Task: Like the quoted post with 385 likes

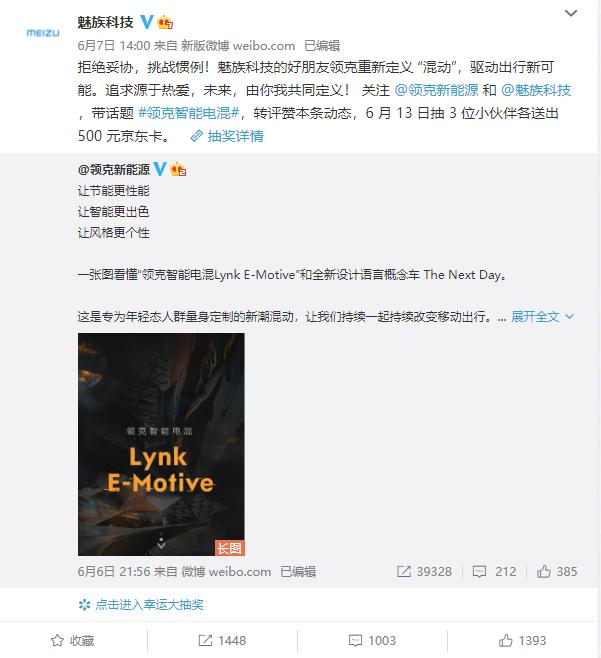Action: click(544, 572)
